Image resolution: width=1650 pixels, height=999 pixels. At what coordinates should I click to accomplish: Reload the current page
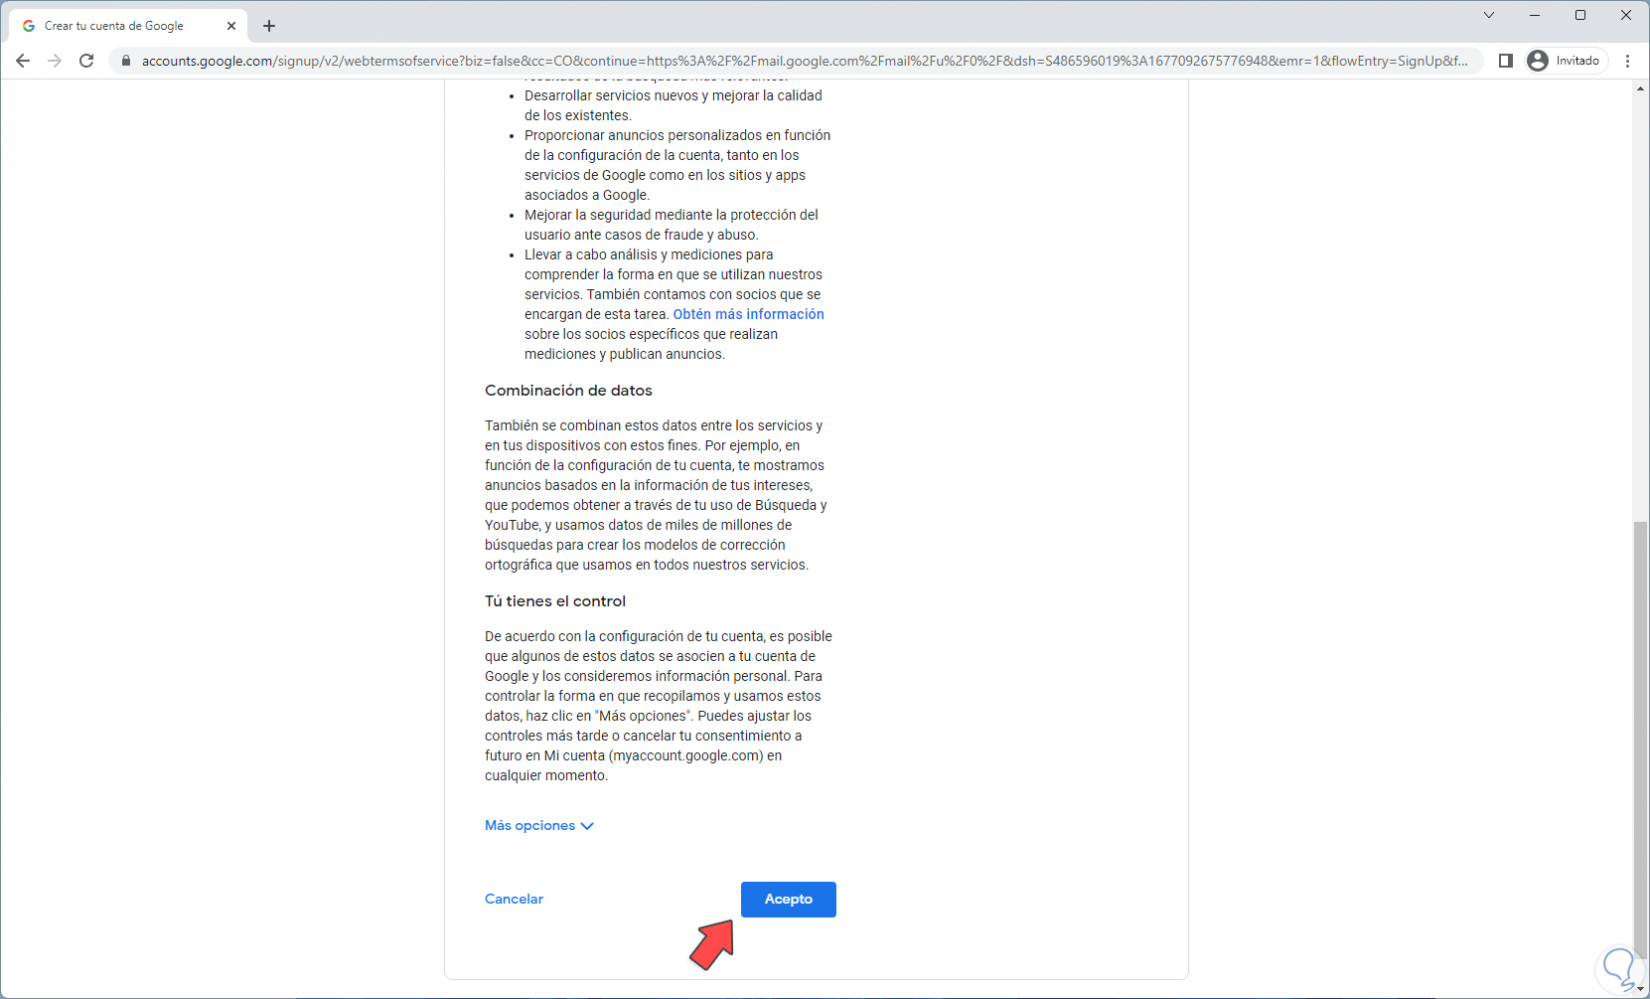point(87,61)
